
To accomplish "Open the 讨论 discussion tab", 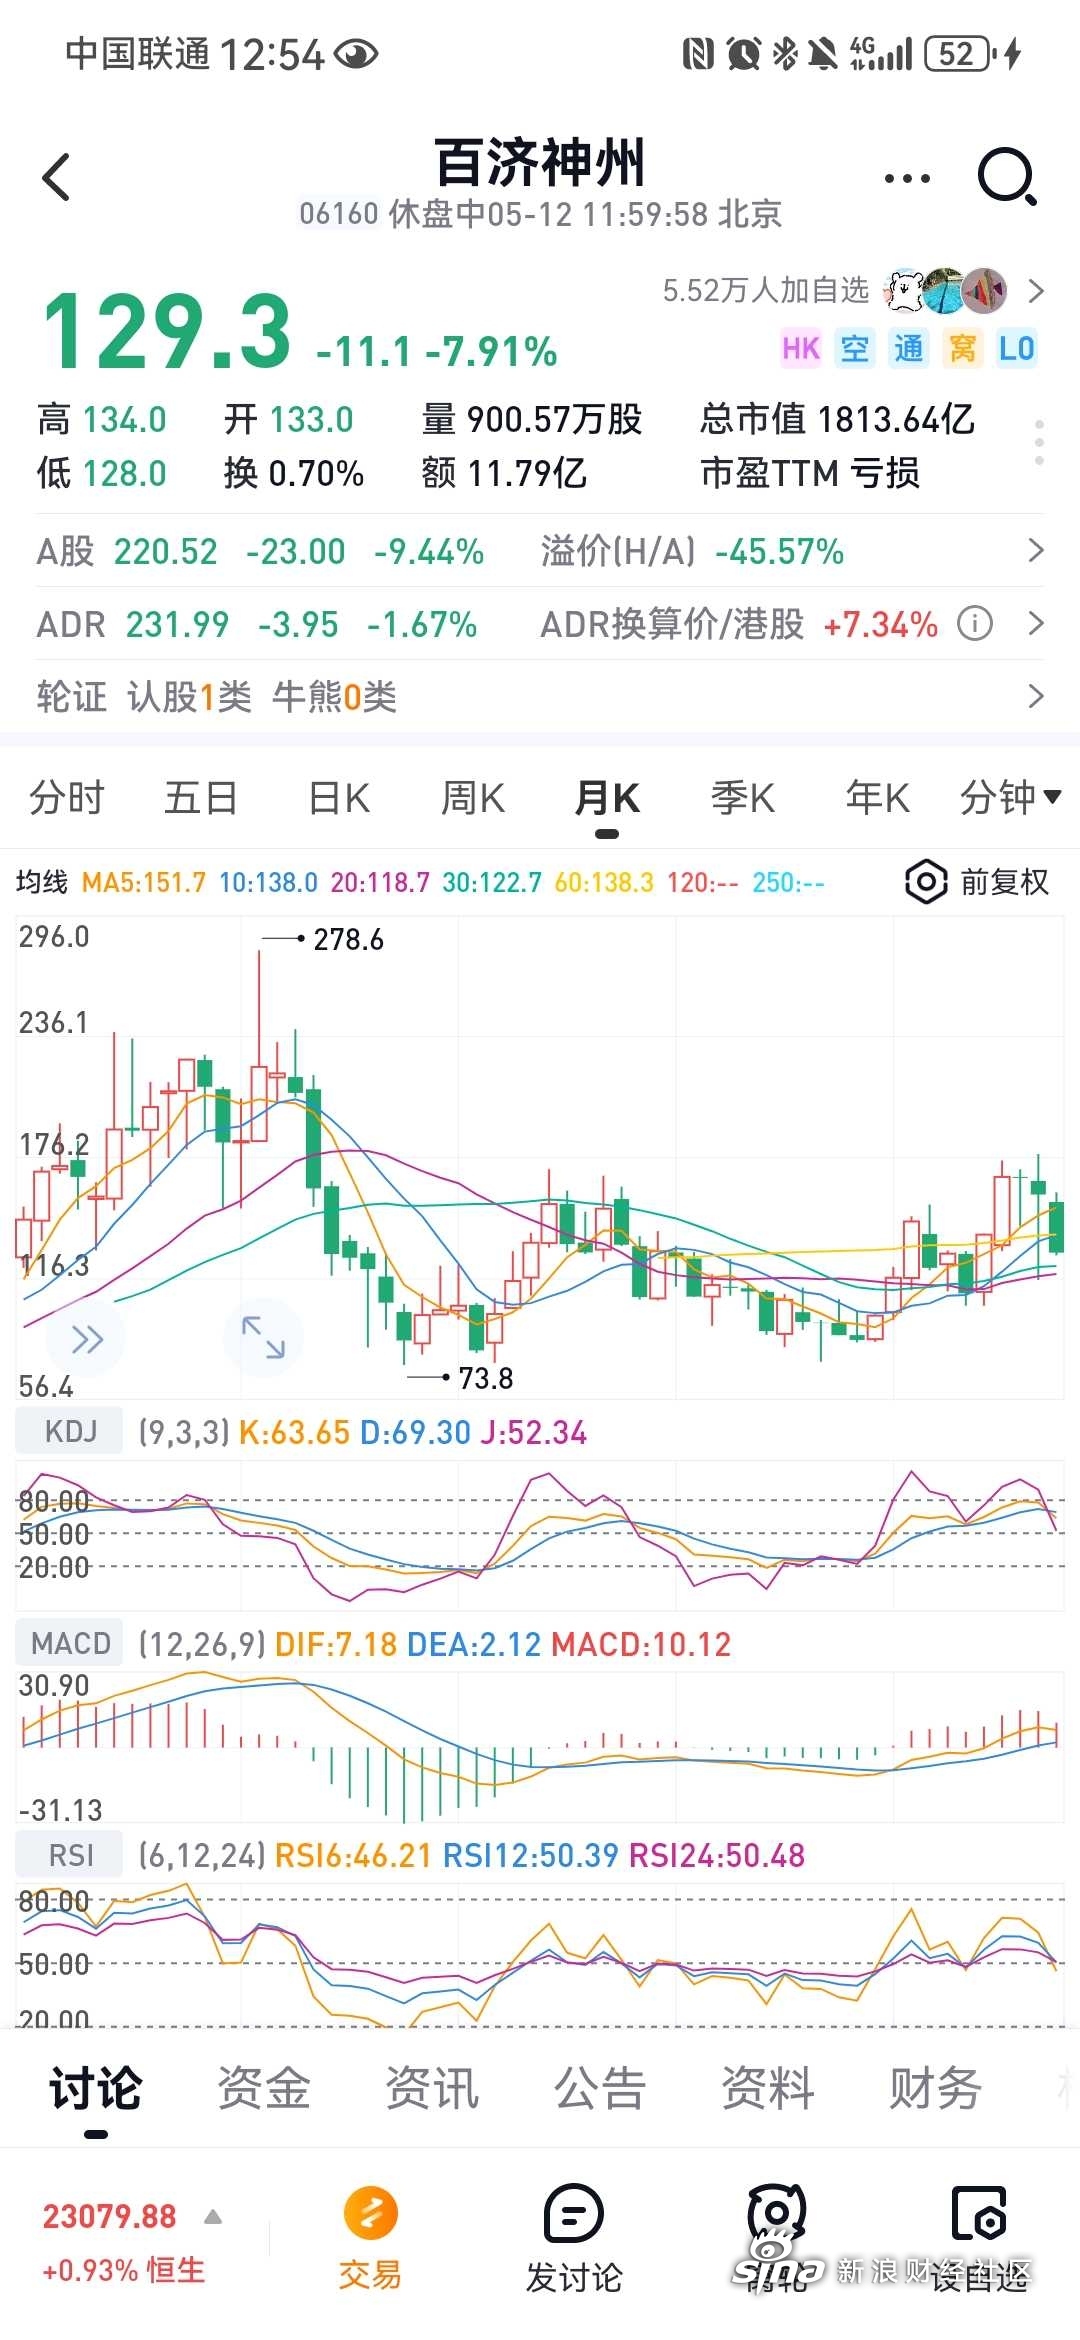I will pos(96,2087).
